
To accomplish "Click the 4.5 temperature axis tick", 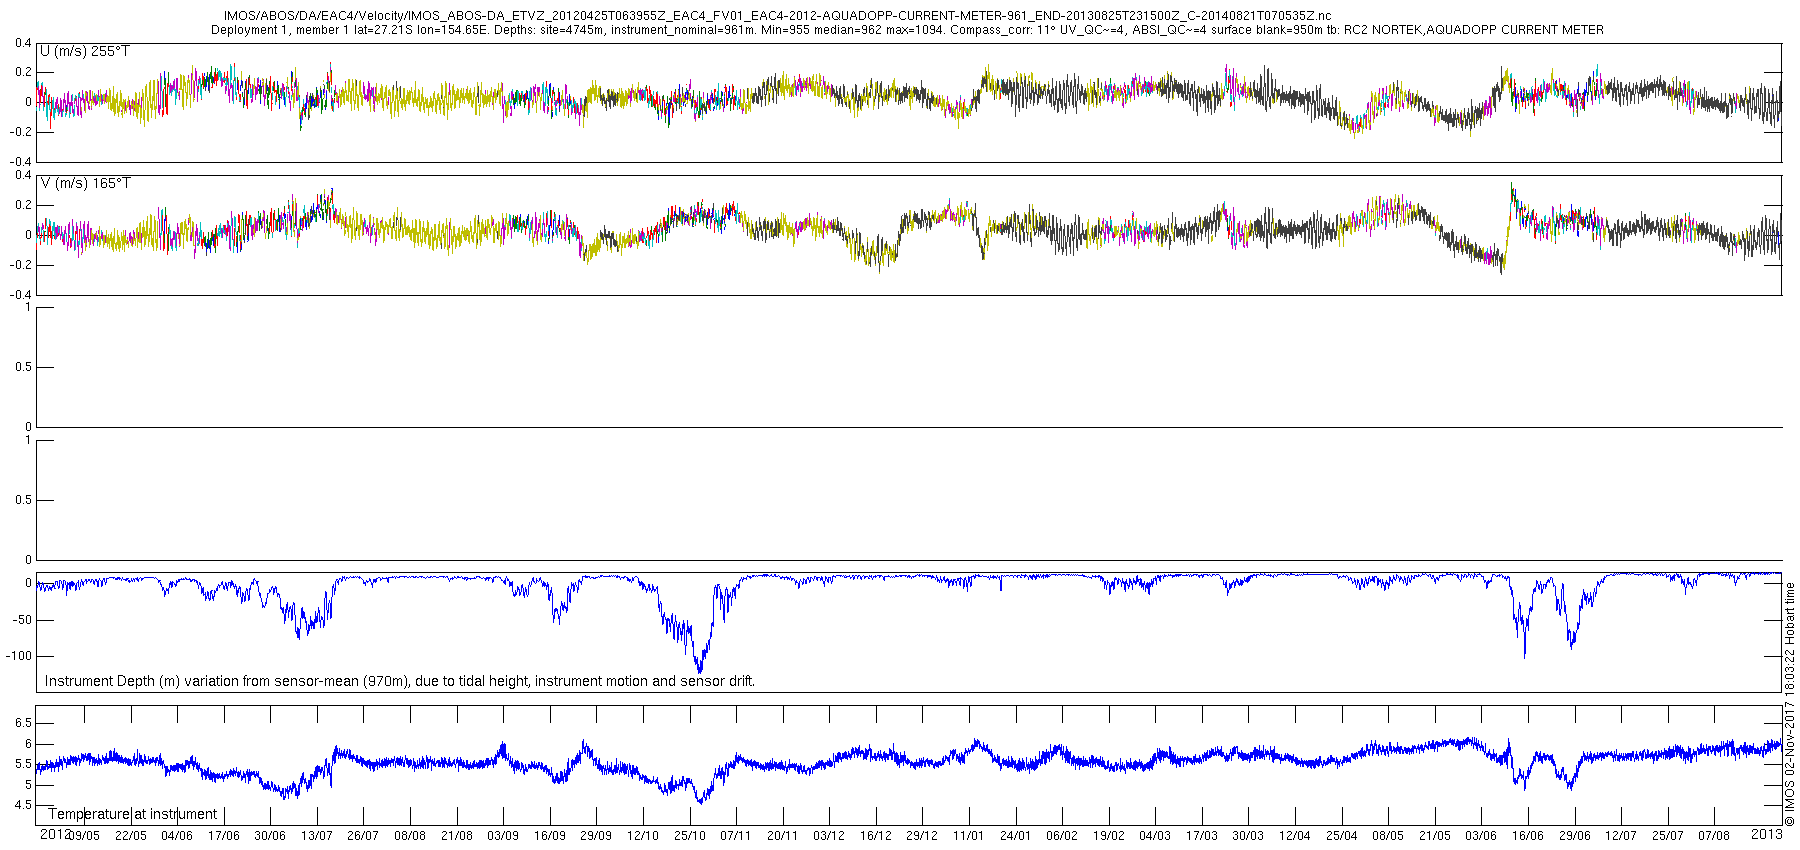I will 23,805.
